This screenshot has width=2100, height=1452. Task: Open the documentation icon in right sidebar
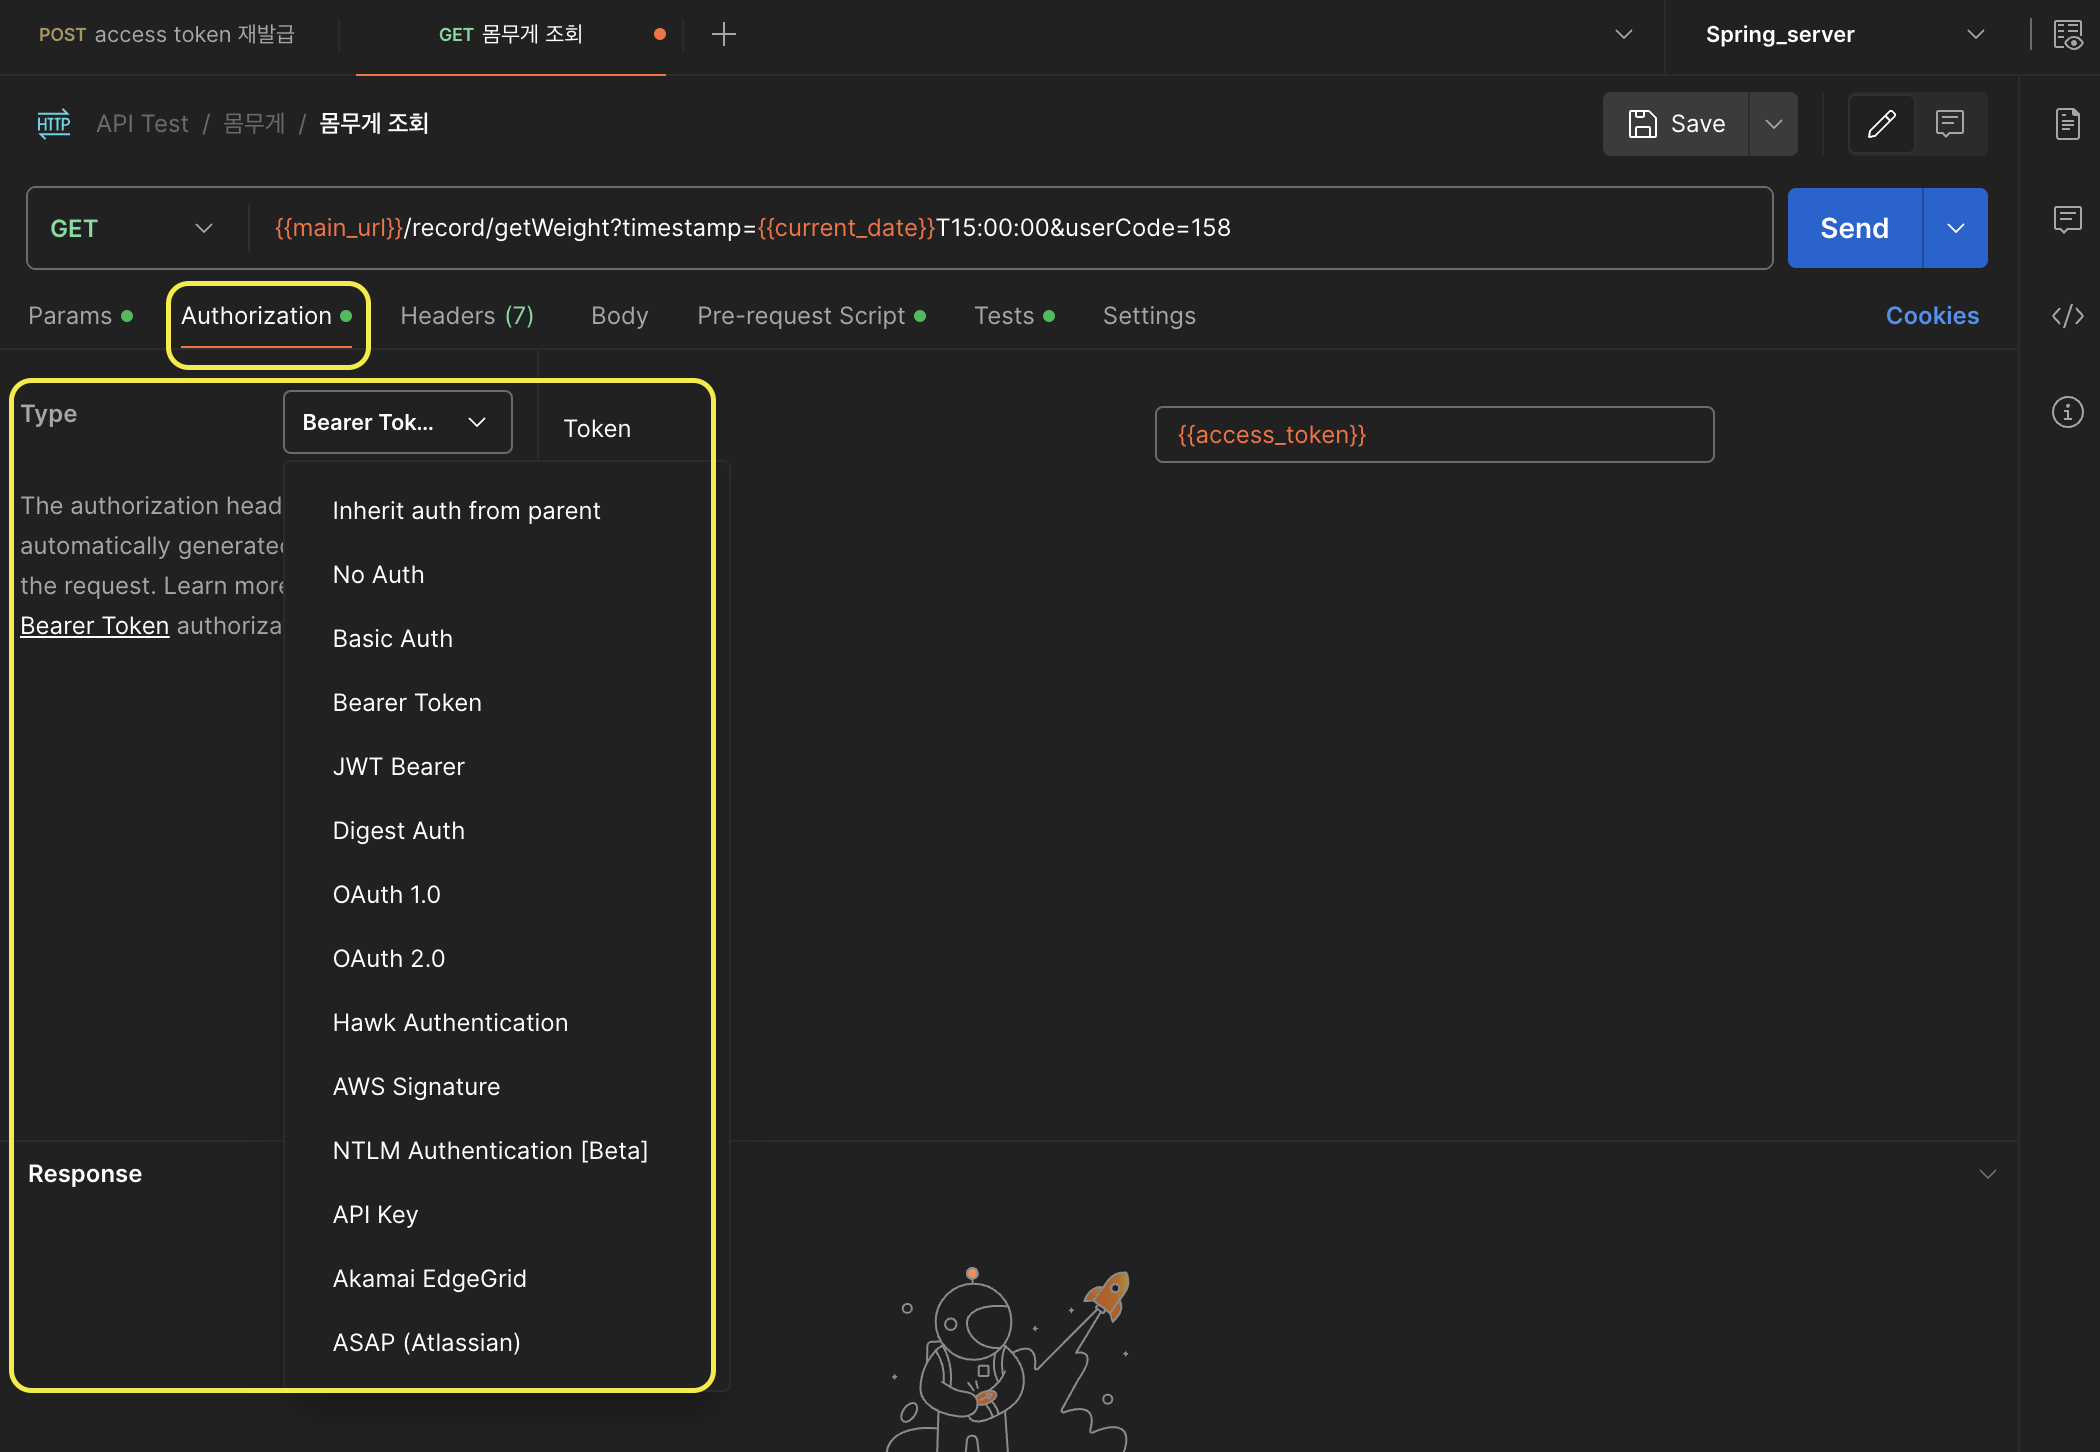point(2067,124)
